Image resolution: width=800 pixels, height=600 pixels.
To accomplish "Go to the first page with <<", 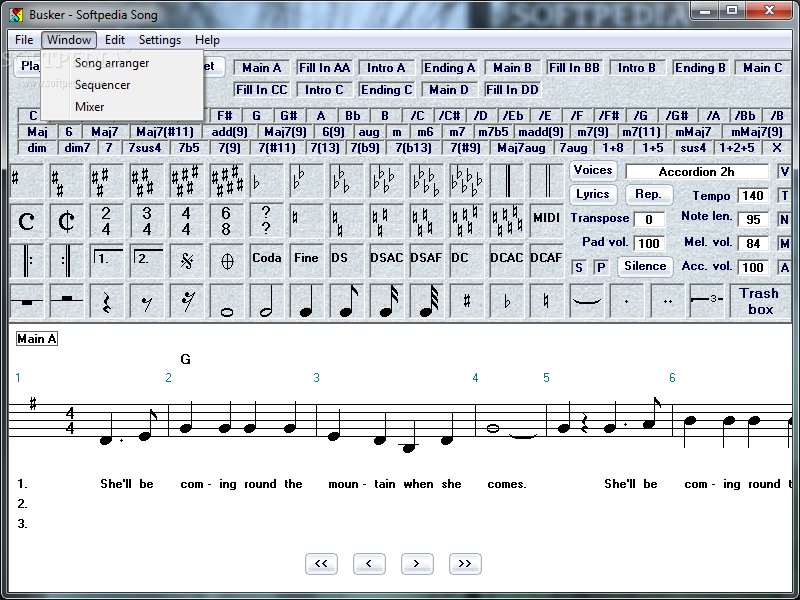I will pyautogui.click(x=321, y=564).
